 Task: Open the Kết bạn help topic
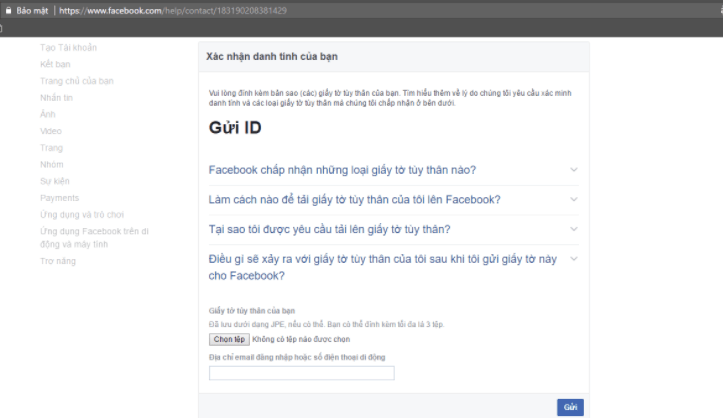55,64
